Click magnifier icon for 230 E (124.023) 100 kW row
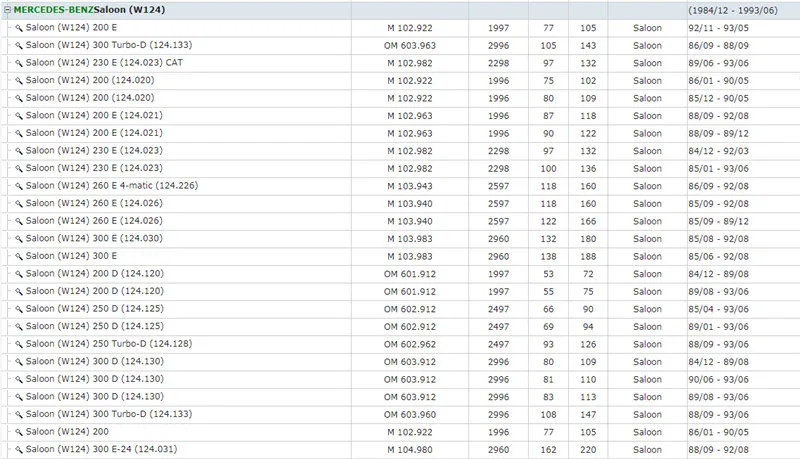Screen dimensions: 800x459 click(19, 169)
